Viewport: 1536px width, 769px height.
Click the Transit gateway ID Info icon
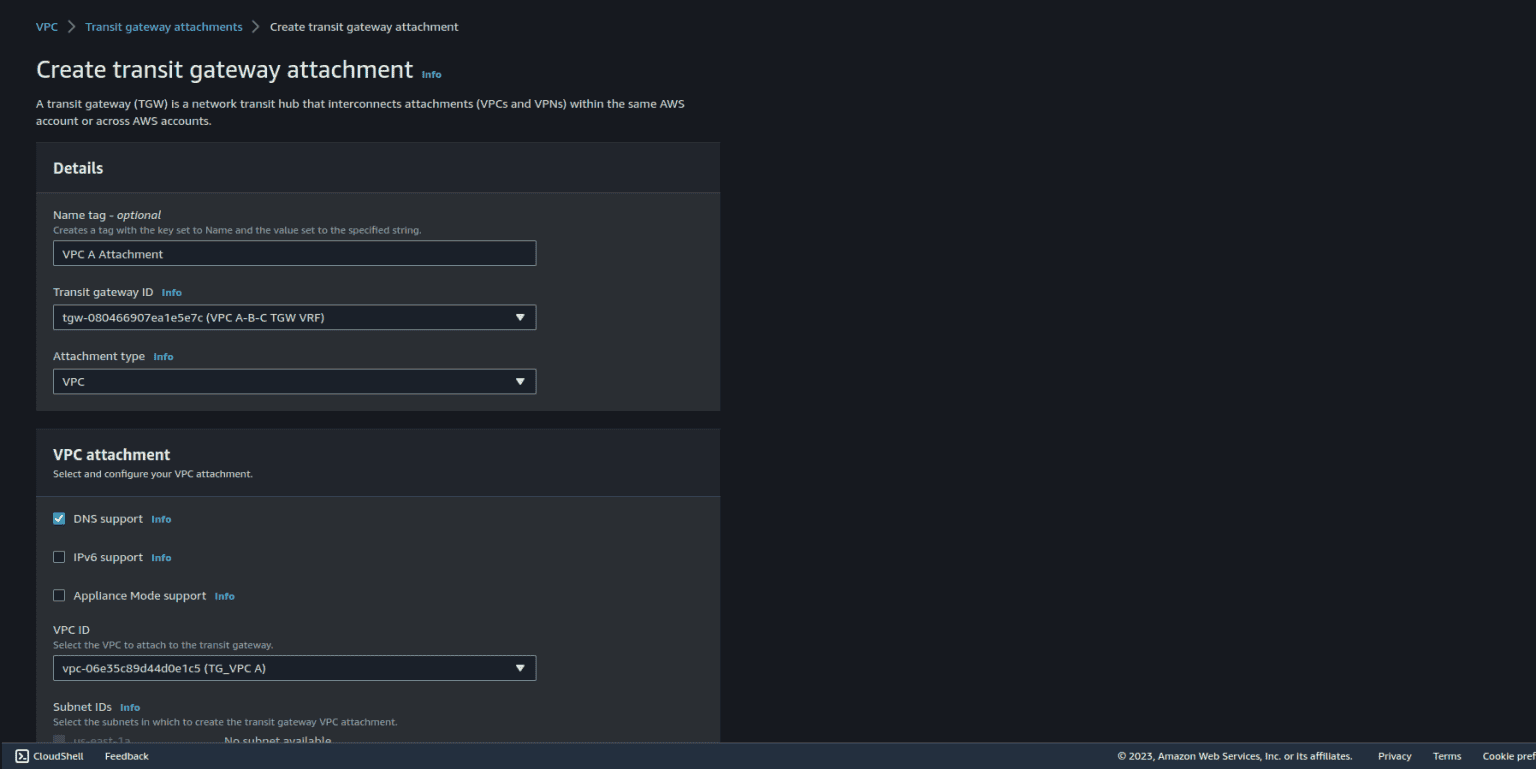tap(171, 292)
